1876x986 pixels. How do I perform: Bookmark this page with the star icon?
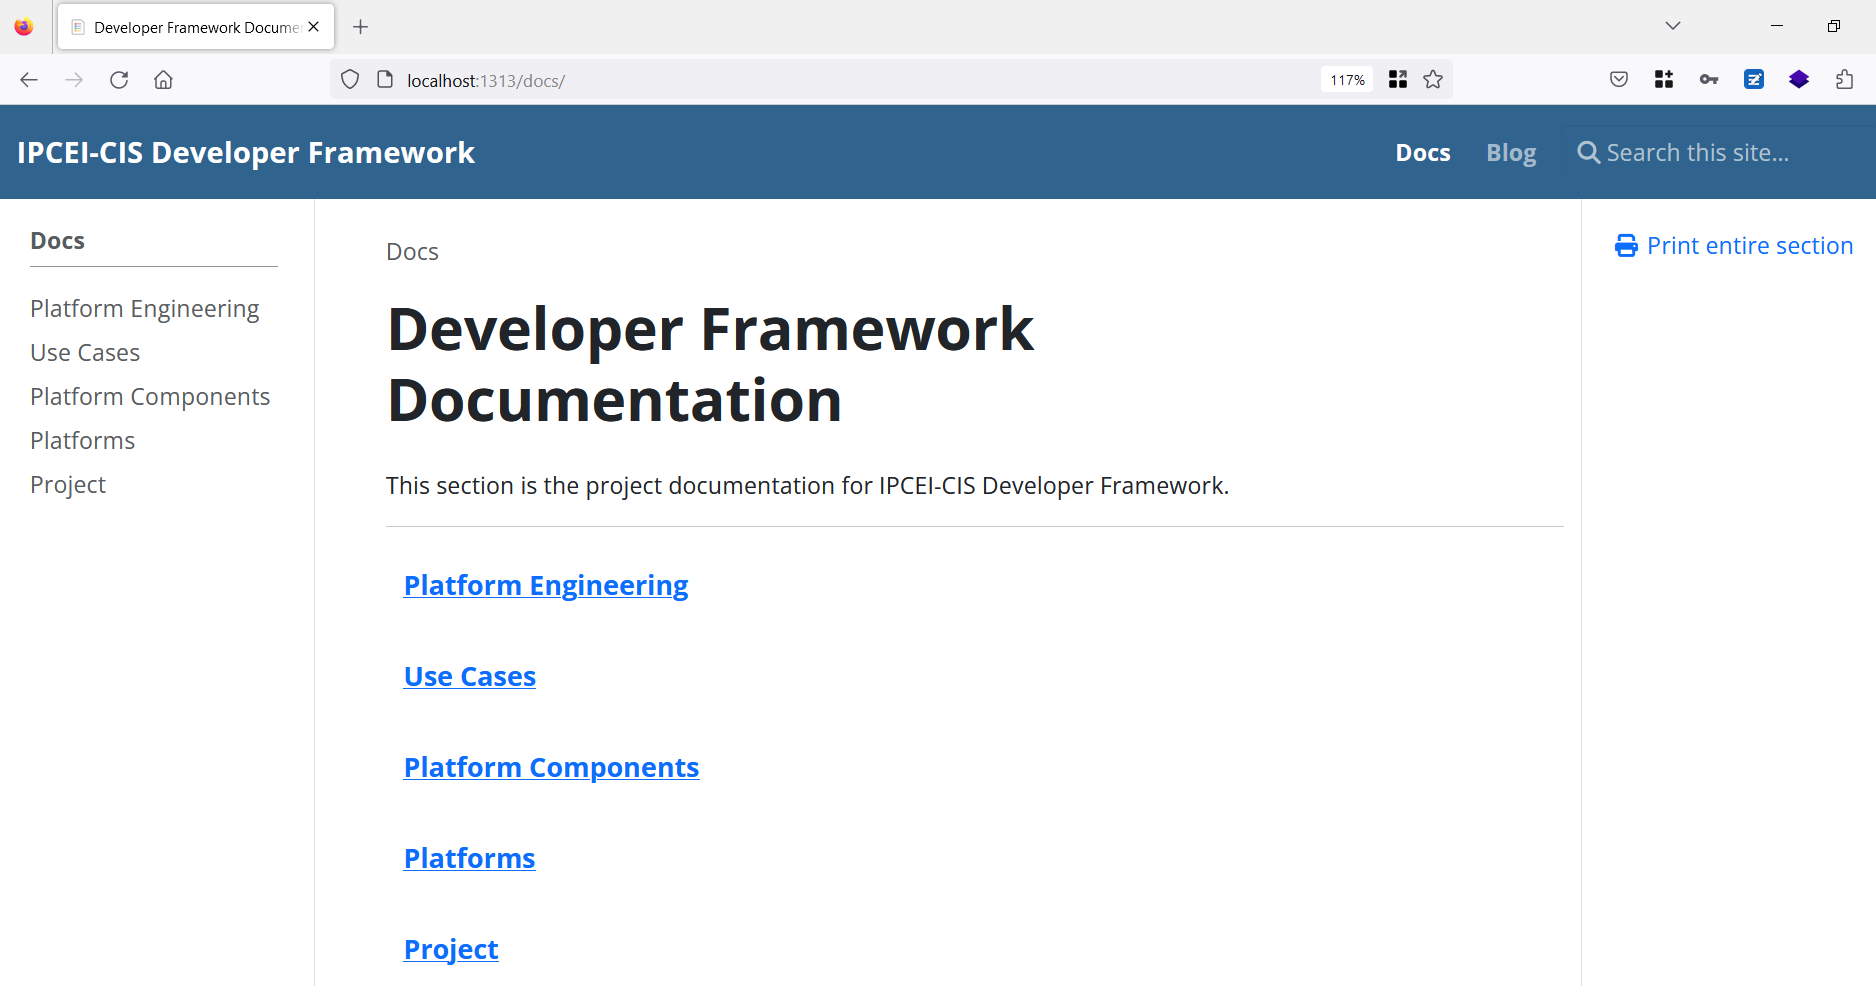point(1433,80)
